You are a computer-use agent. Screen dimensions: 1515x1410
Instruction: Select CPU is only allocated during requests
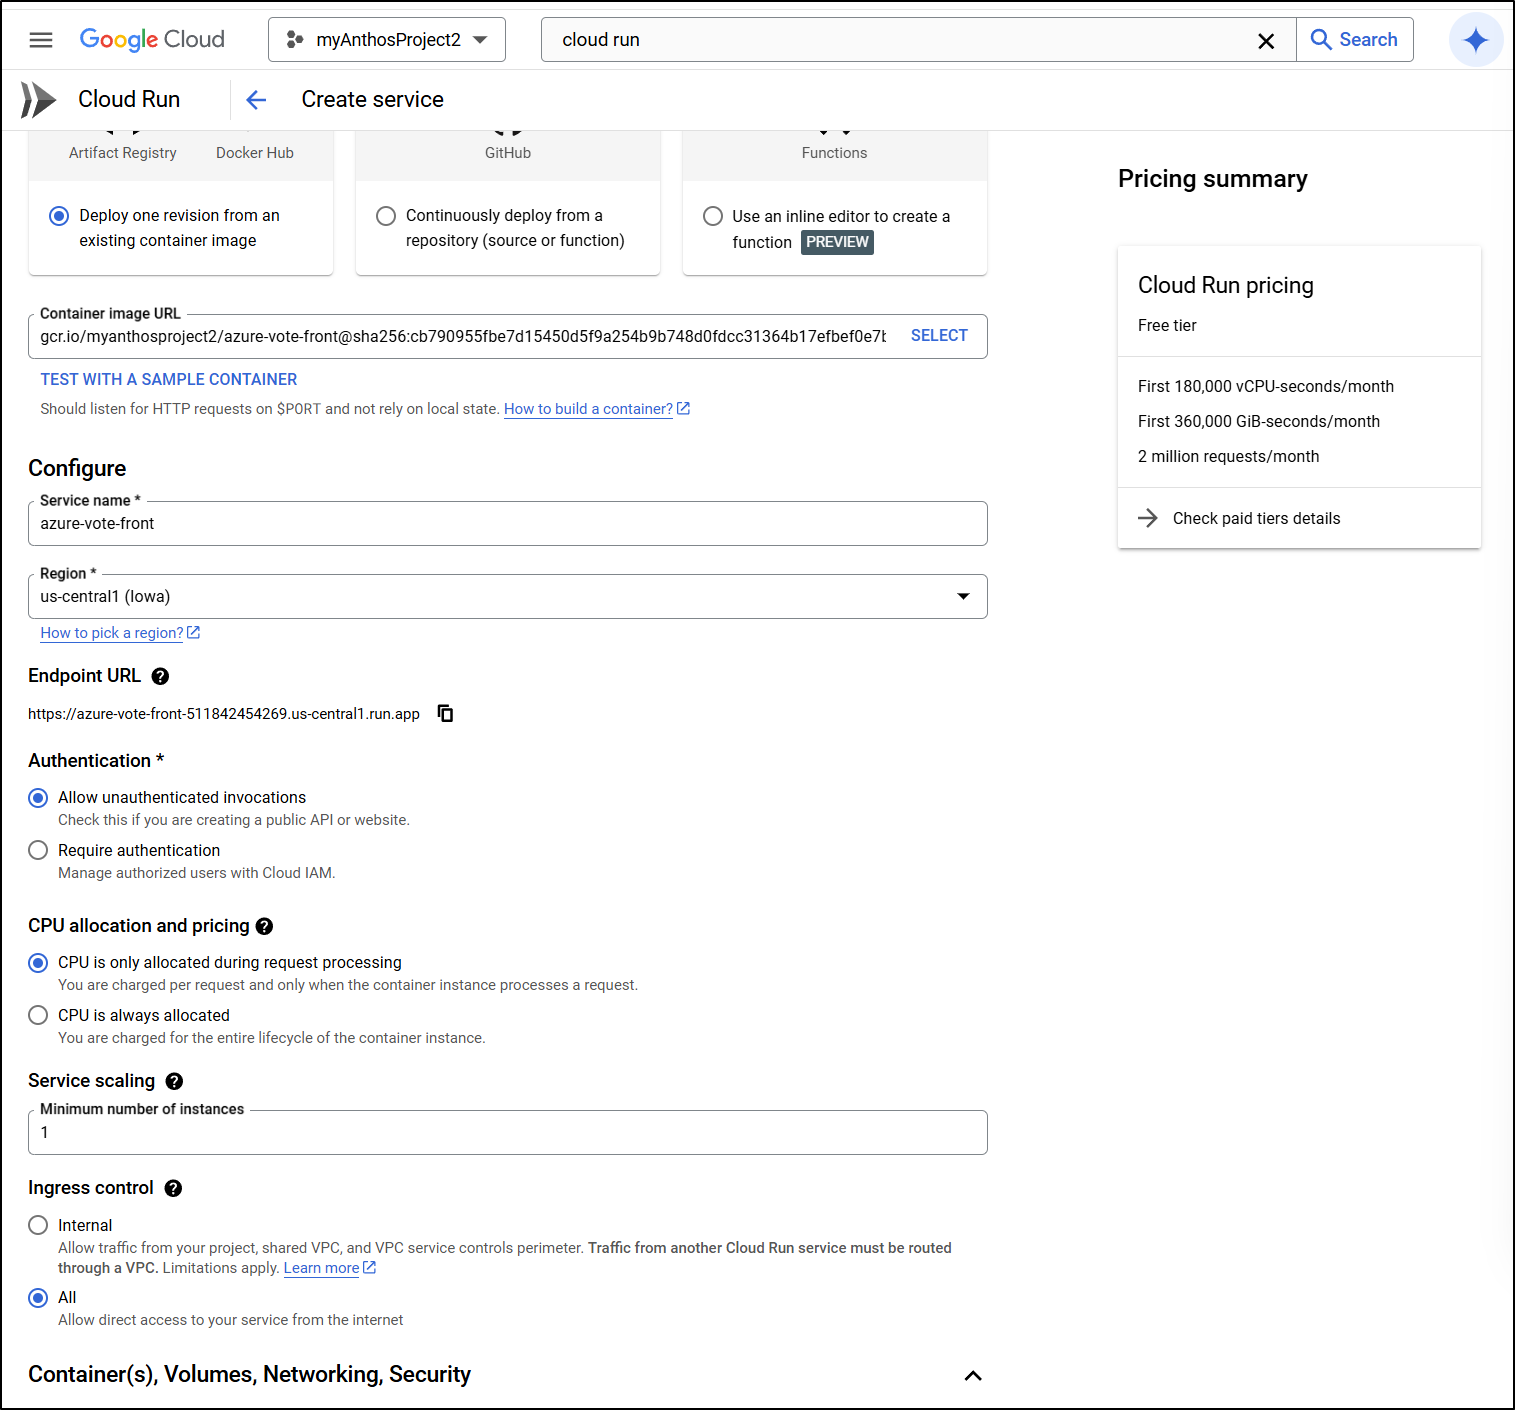(38, 963)
